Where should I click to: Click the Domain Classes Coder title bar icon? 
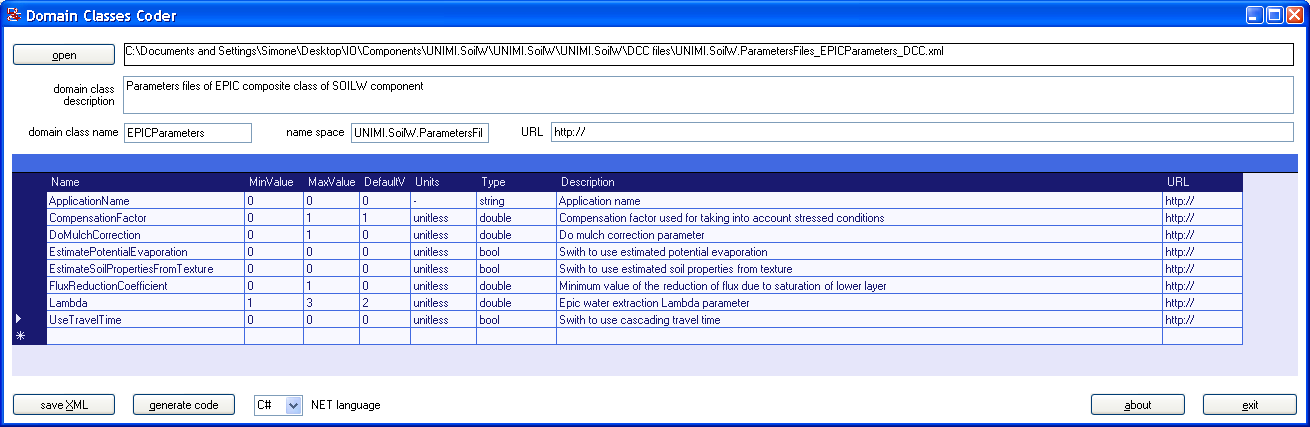[x=15, y=15]
